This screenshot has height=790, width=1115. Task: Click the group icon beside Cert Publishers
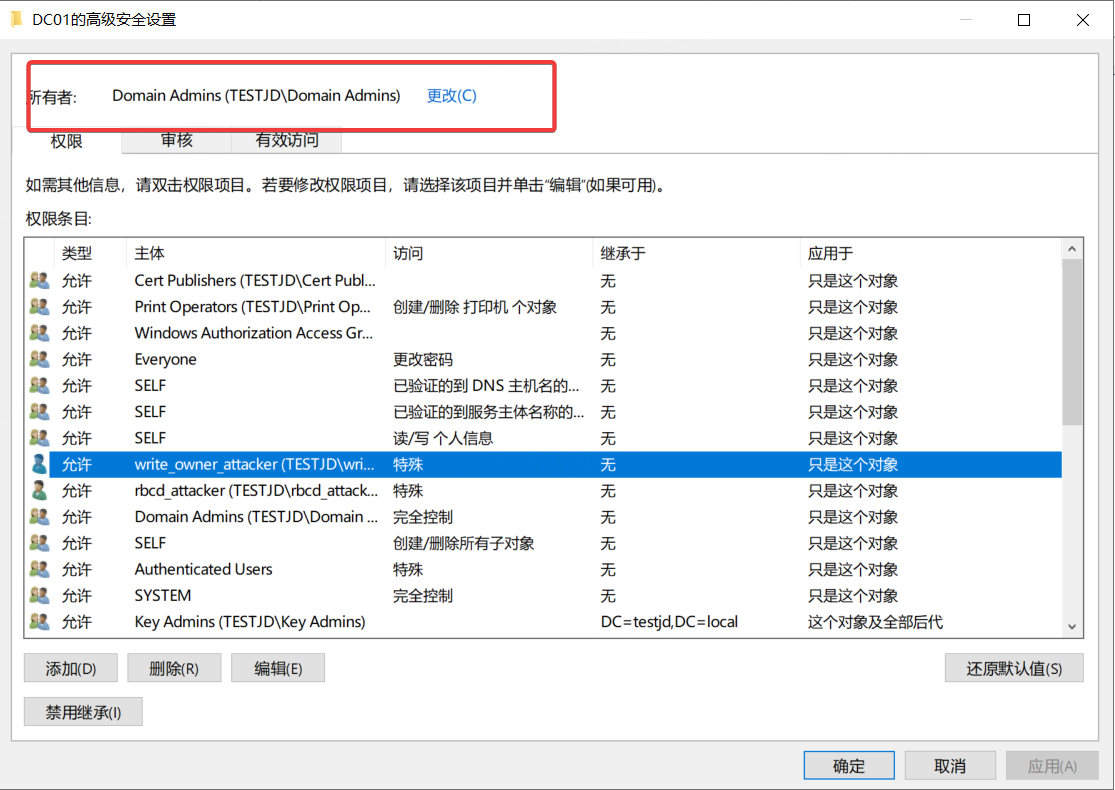(39, 280)
